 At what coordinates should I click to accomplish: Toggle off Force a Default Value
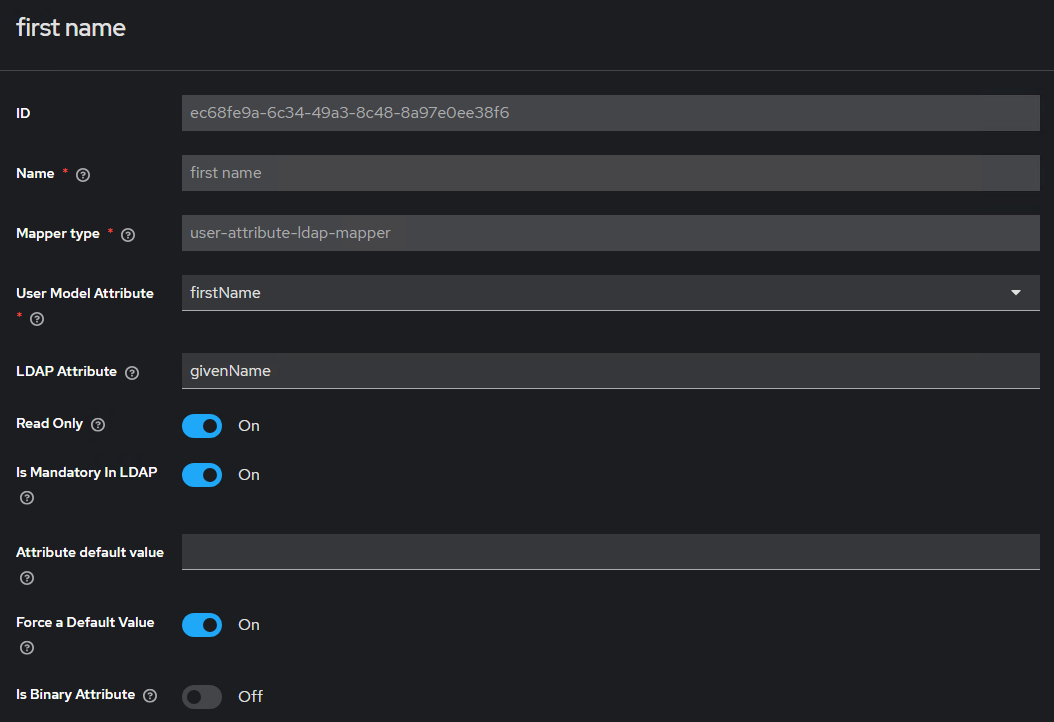coord(202,625)
